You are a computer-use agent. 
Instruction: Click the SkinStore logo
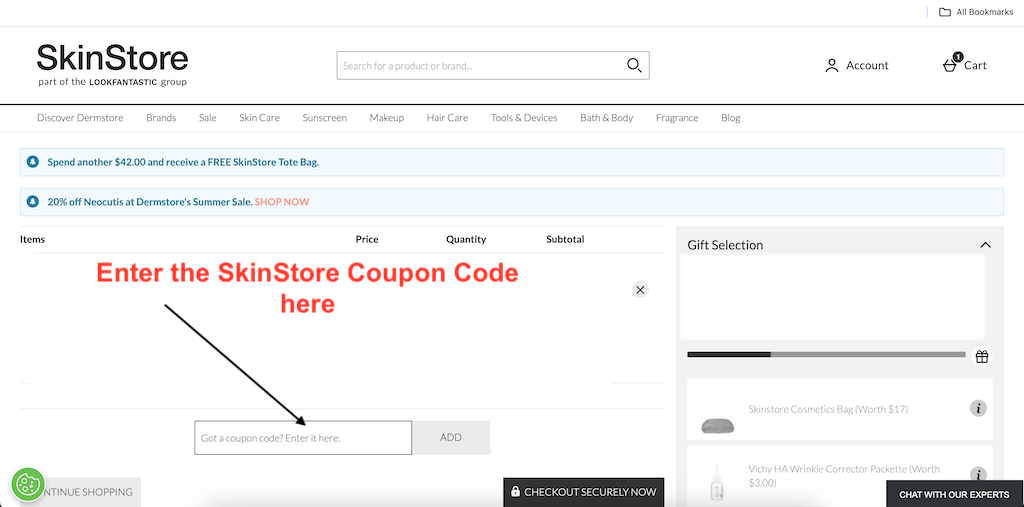[x=112, y=65]
